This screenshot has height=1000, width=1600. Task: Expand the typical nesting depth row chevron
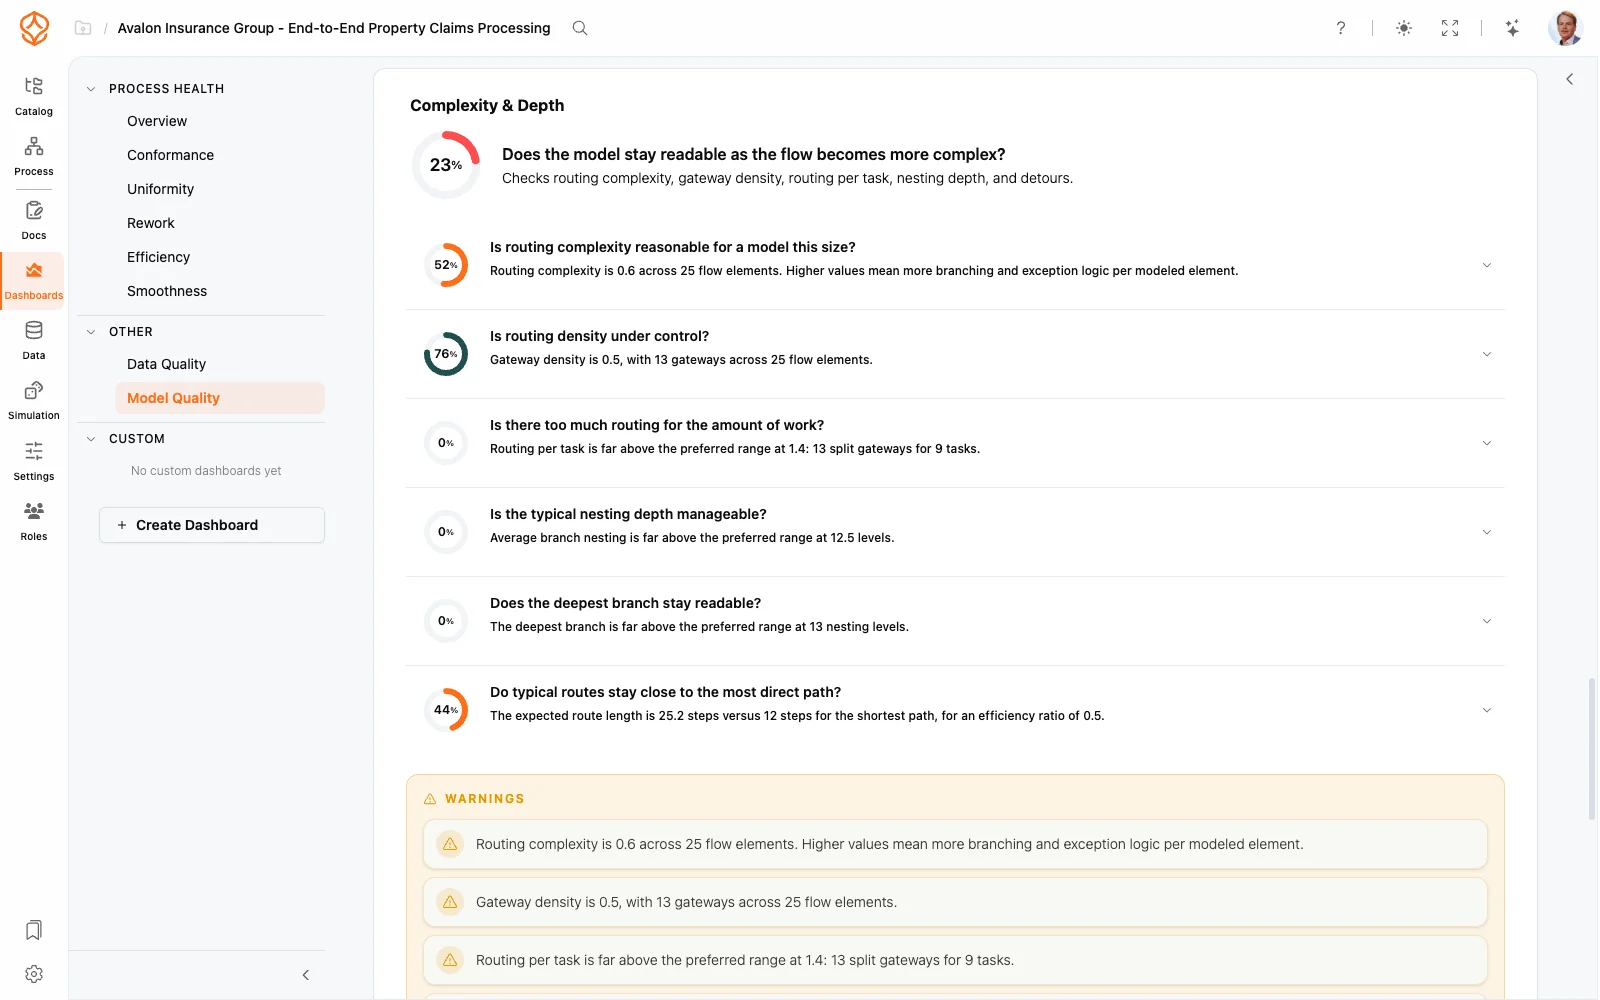point(1487,532)
